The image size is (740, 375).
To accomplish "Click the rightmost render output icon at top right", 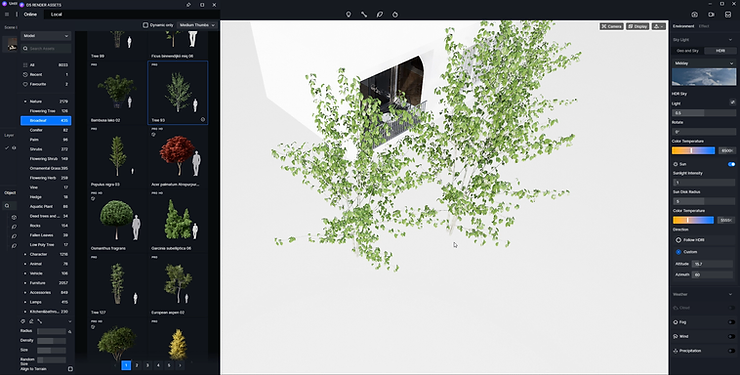I will pos(728,15).
